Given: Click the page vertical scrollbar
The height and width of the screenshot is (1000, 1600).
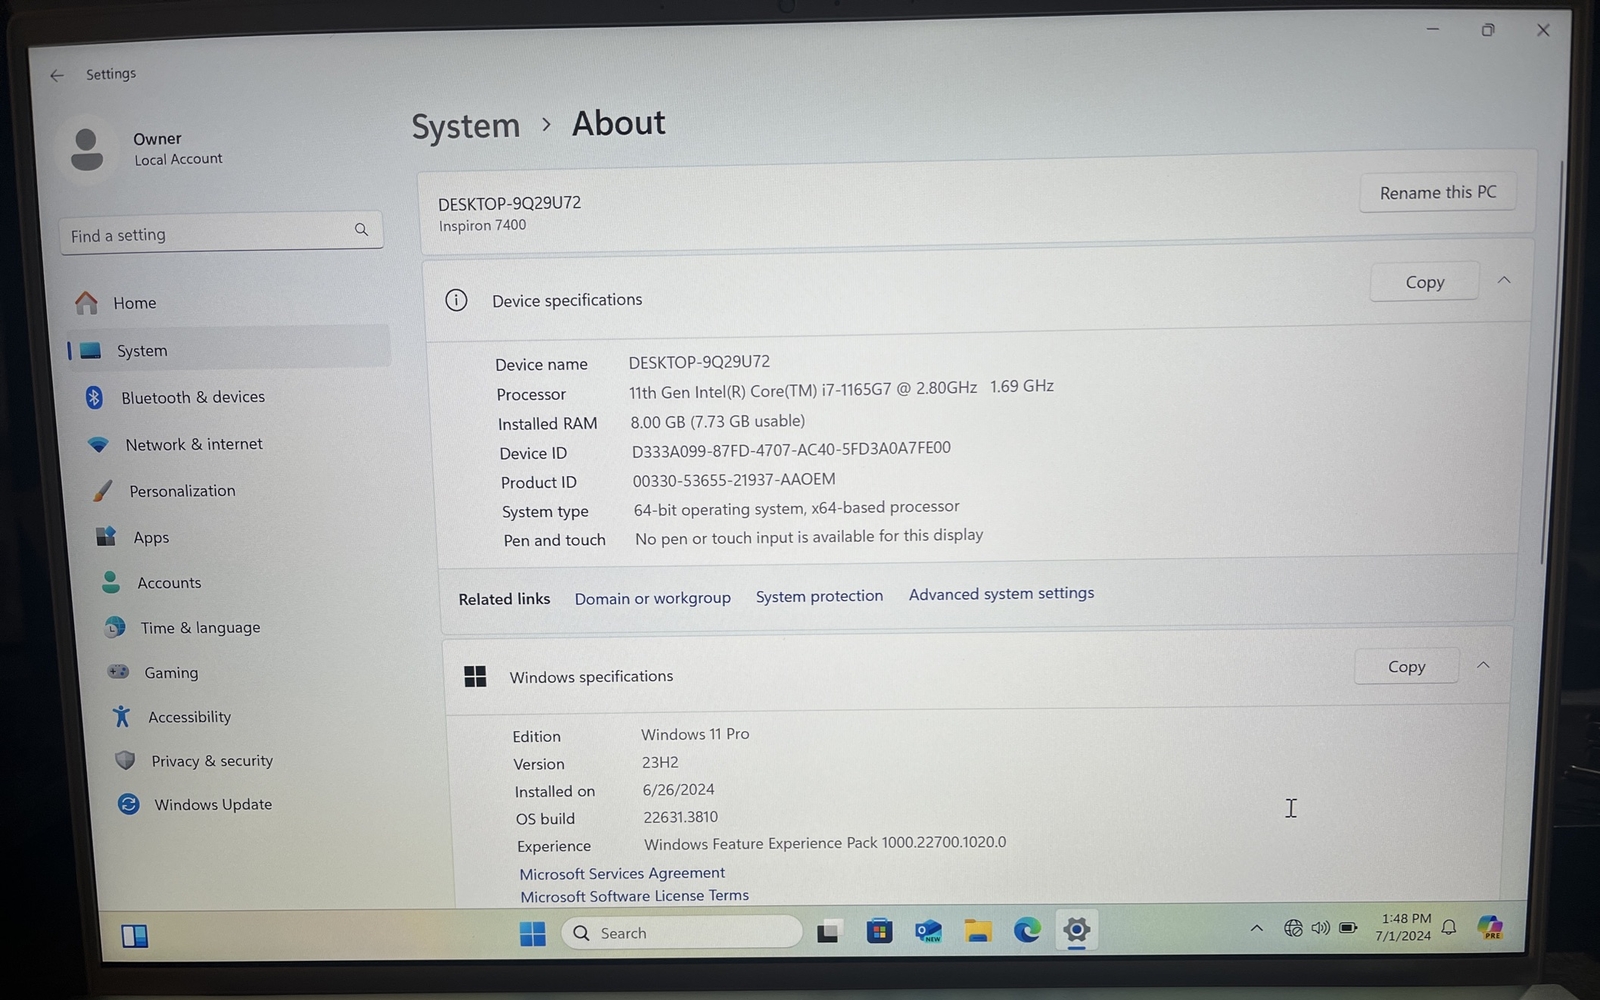Looking at the screenshot, I should (x=1553, y=360).
